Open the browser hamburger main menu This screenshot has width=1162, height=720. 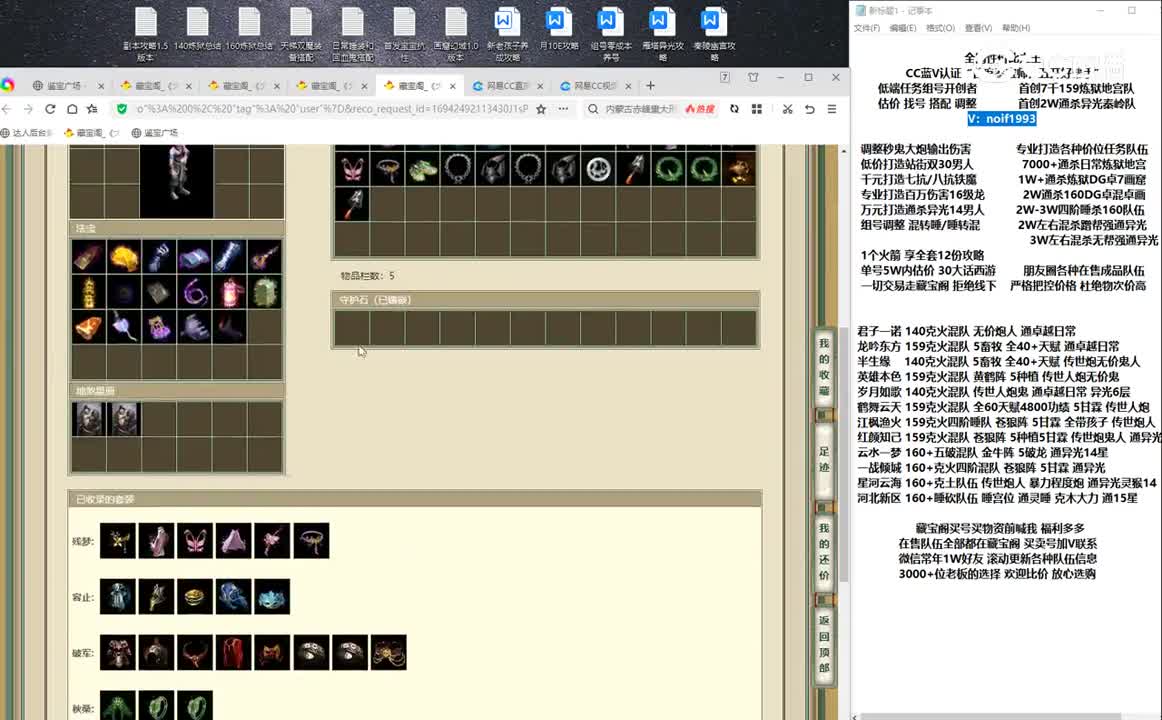[831, 109]
